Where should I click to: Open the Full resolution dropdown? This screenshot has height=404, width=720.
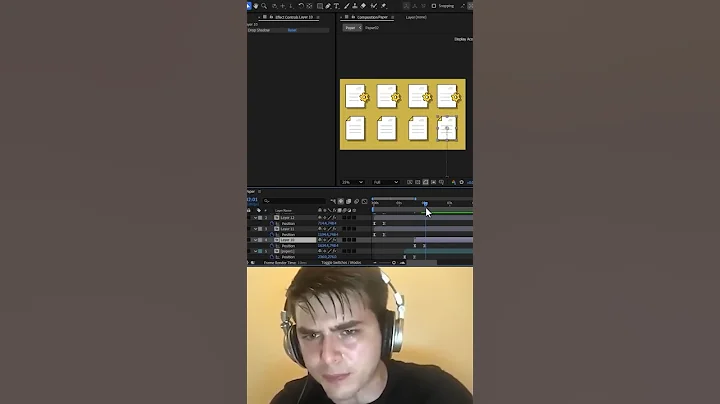point(385,182)
